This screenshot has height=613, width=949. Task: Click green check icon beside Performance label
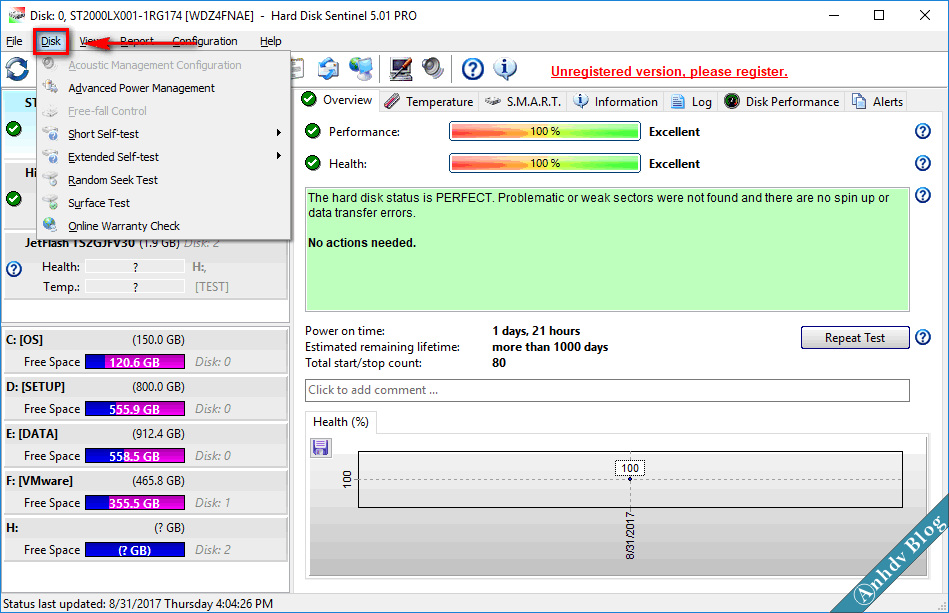(x=313, y=131)
